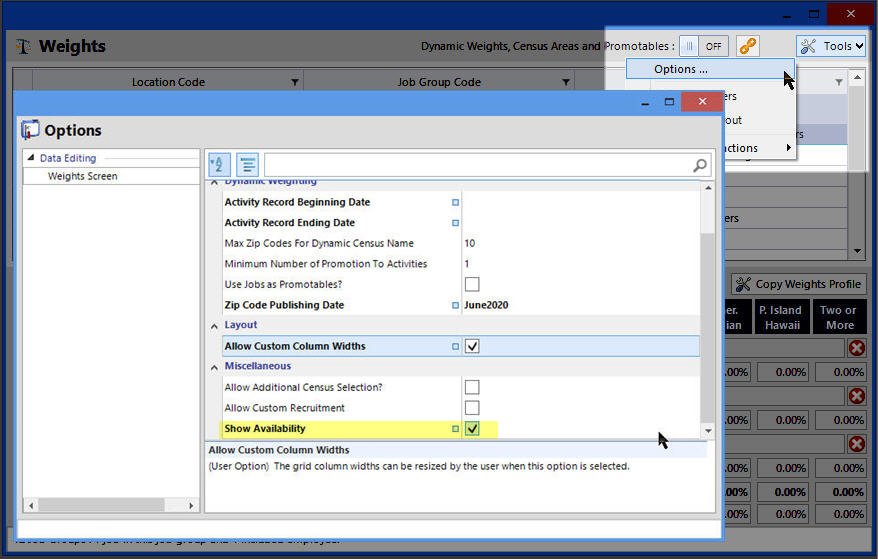The image size is (878, 559).
Task: Click Zip Code Publishing Date marker square
Action: tap(455, 305)
